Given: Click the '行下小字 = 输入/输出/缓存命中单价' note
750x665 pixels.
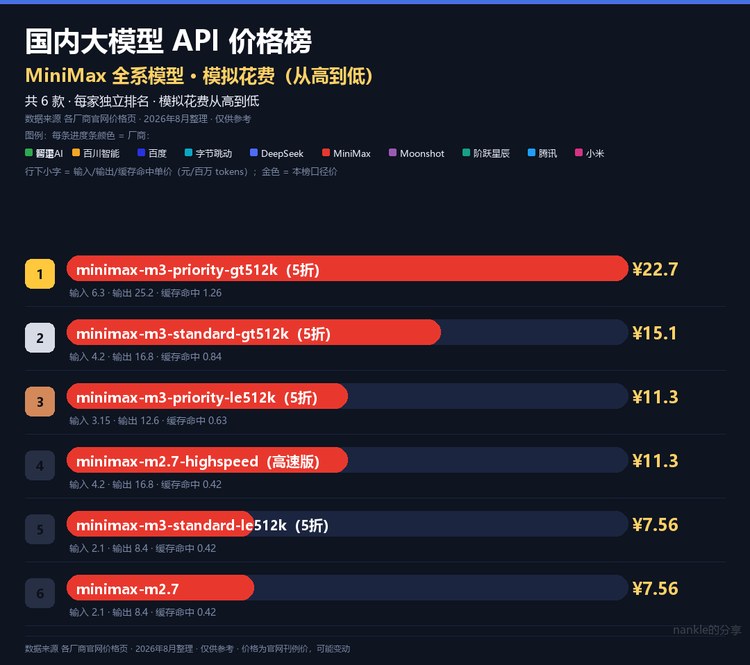Looking at the screenshot, I should click(x=181, y=171).
